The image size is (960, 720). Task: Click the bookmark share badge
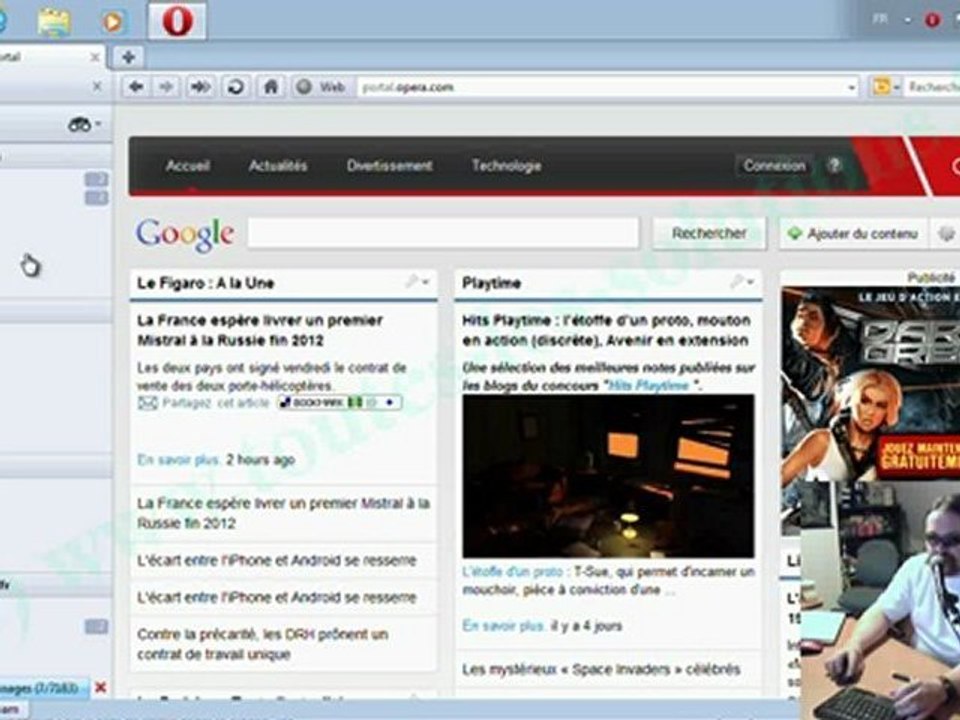tap(340, 403)
